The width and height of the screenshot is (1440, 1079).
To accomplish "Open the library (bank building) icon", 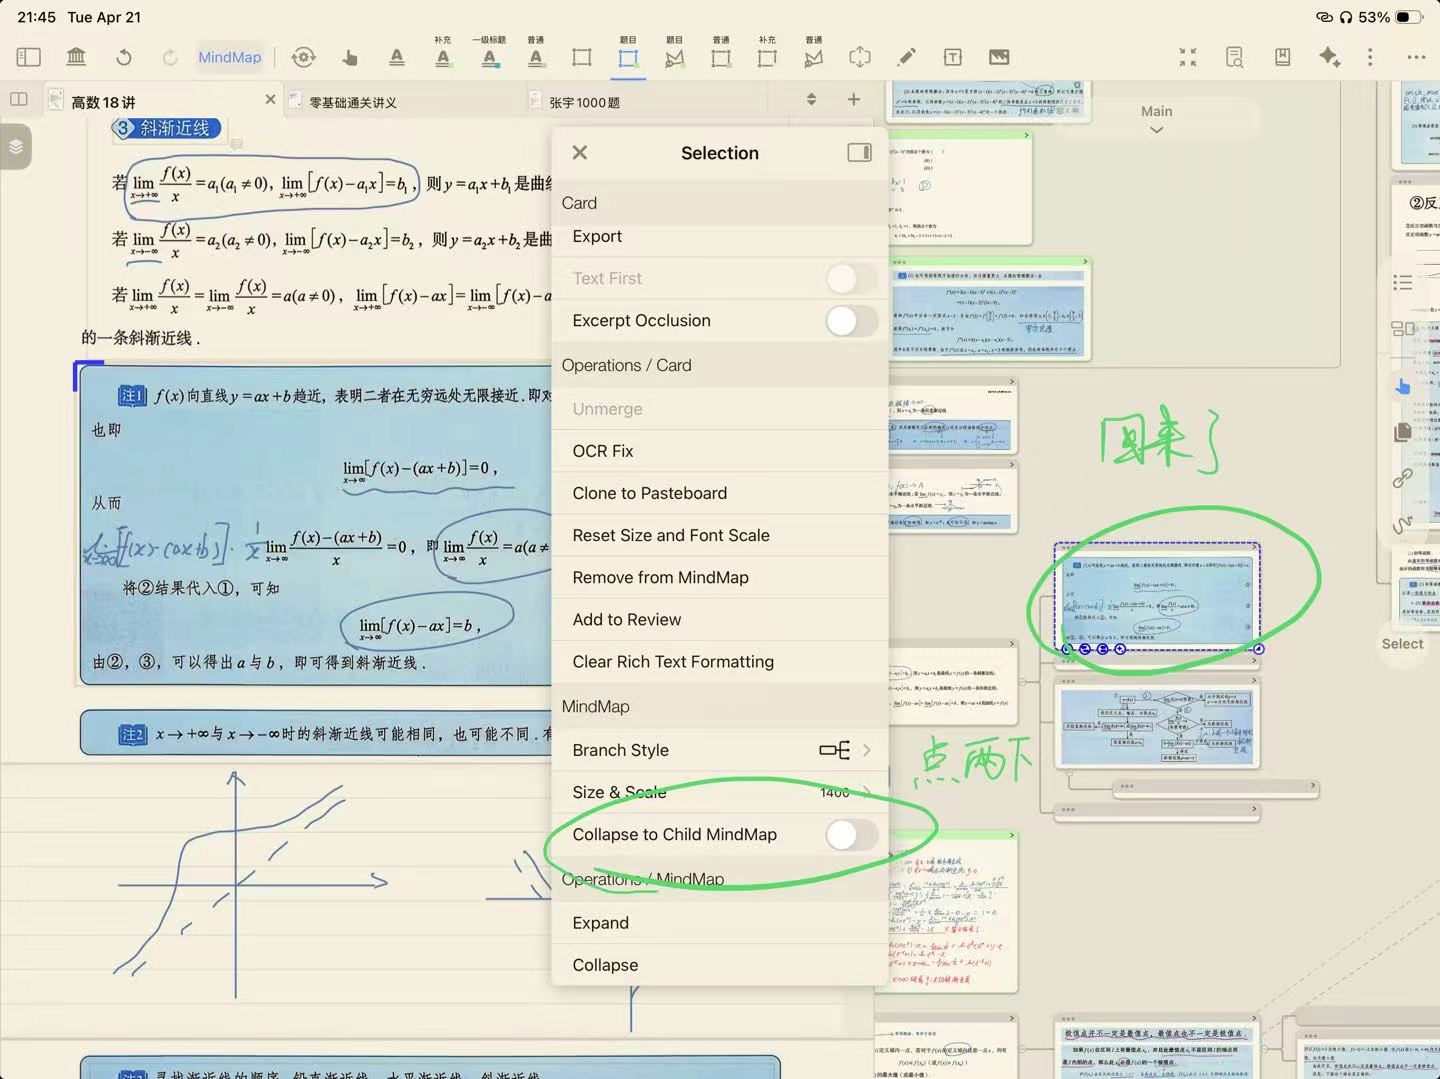I will pos(76,57).
